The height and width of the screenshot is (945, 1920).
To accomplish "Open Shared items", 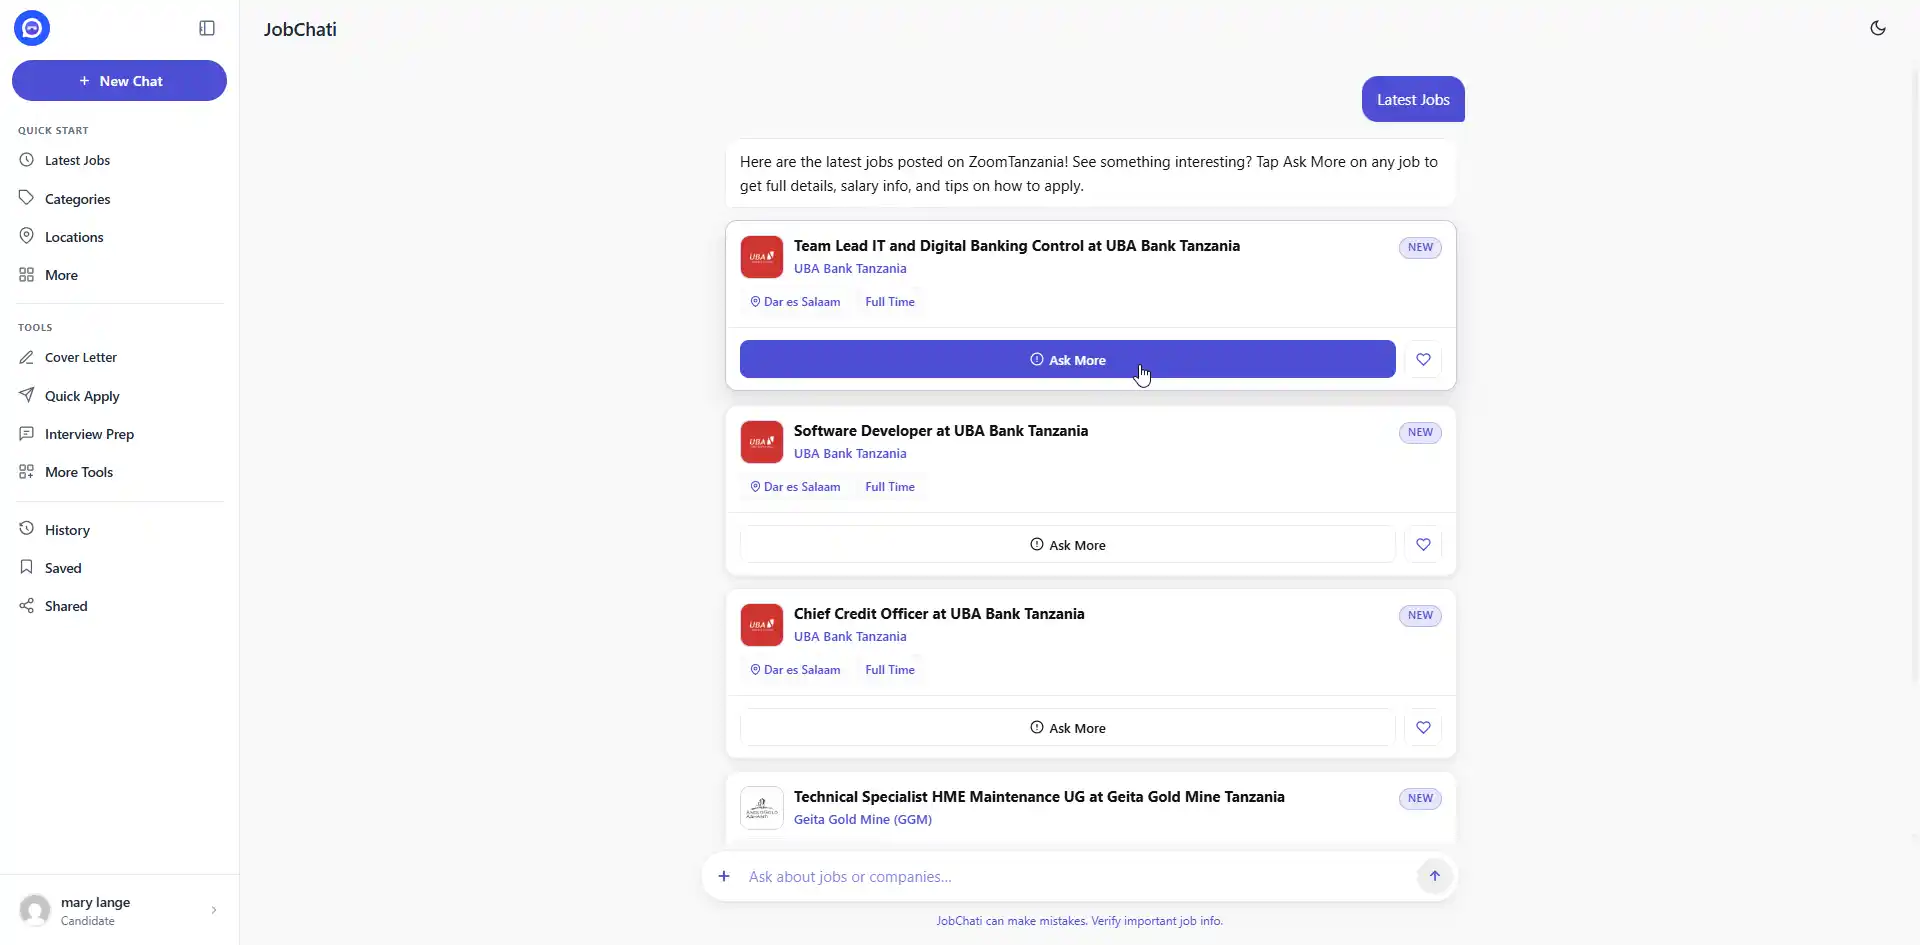I will click(x=119, y=606).
